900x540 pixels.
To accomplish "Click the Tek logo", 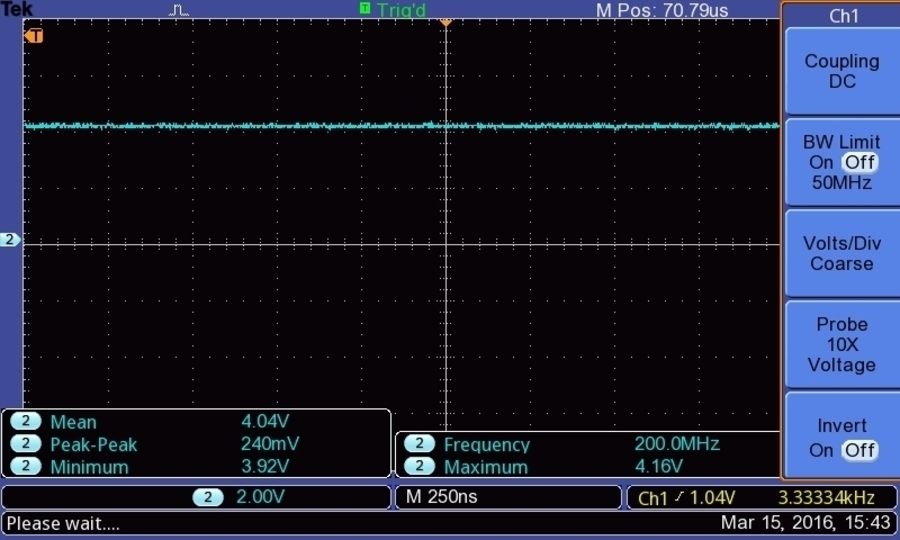I will click(17, 9).
